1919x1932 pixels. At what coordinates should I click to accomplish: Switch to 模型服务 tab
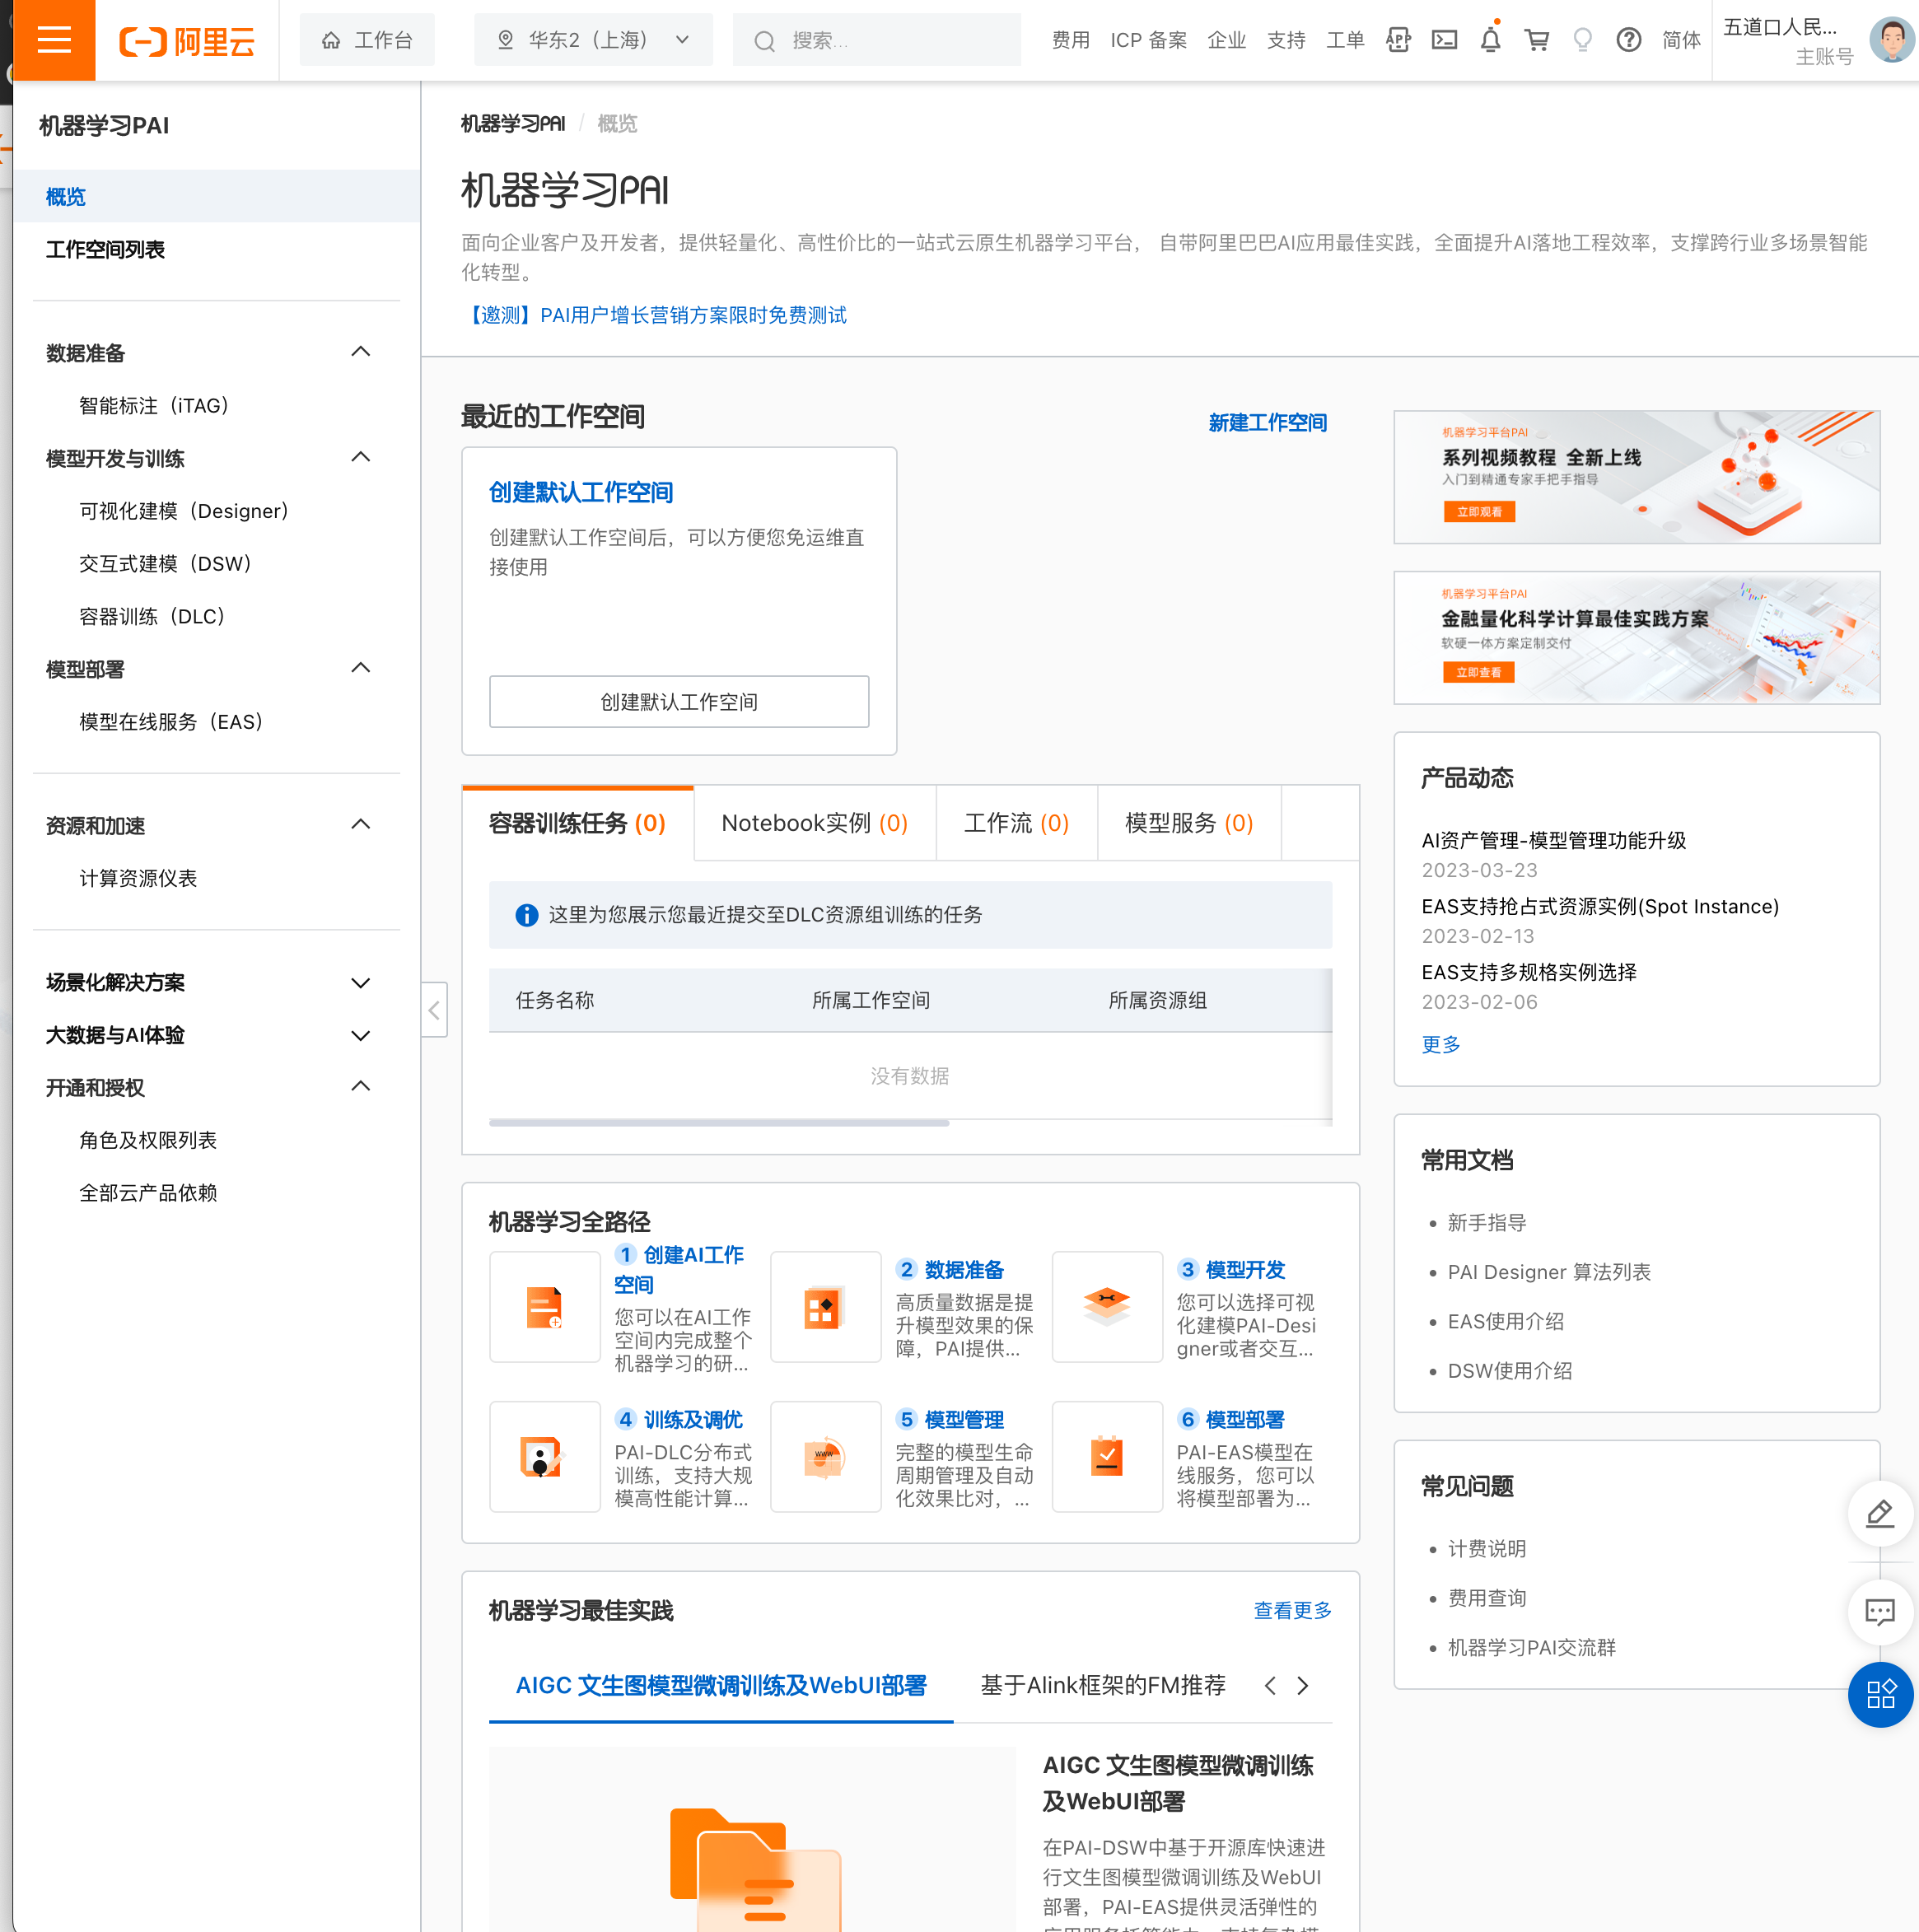point(1189,823)
